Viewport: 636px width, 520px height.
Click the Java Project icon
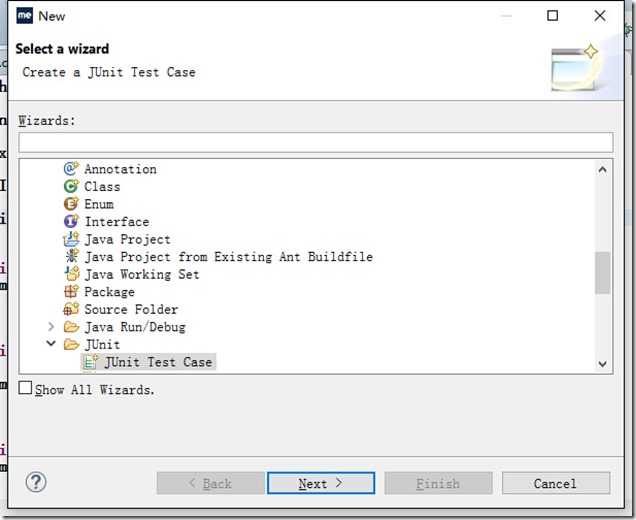coord(71,239)
